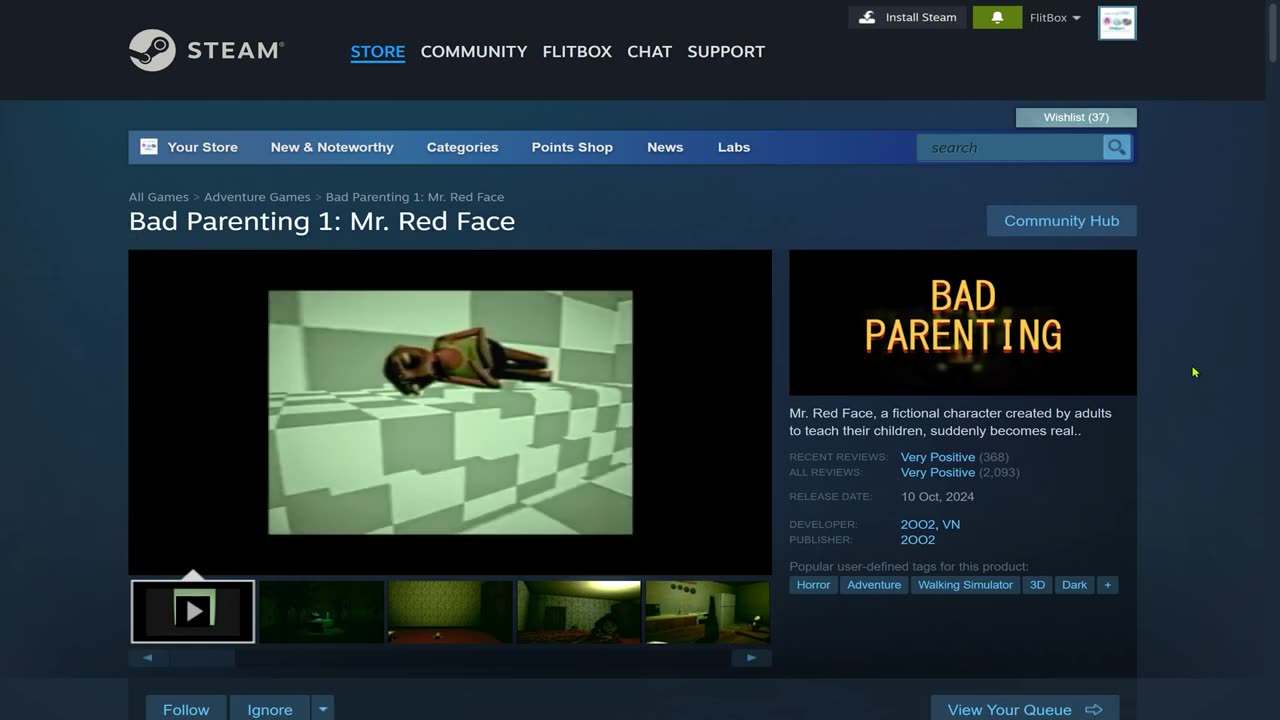The width and height of the screenshot is (1280, 720).
Task: Click the Bad Parenting header image
Action: click(963, 322)
